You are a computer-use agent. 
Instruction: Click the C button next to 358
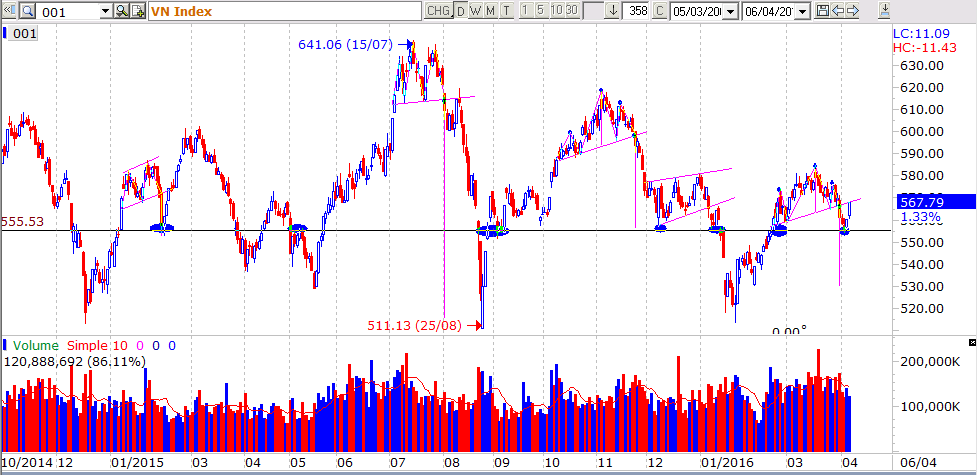coord(659,11)
